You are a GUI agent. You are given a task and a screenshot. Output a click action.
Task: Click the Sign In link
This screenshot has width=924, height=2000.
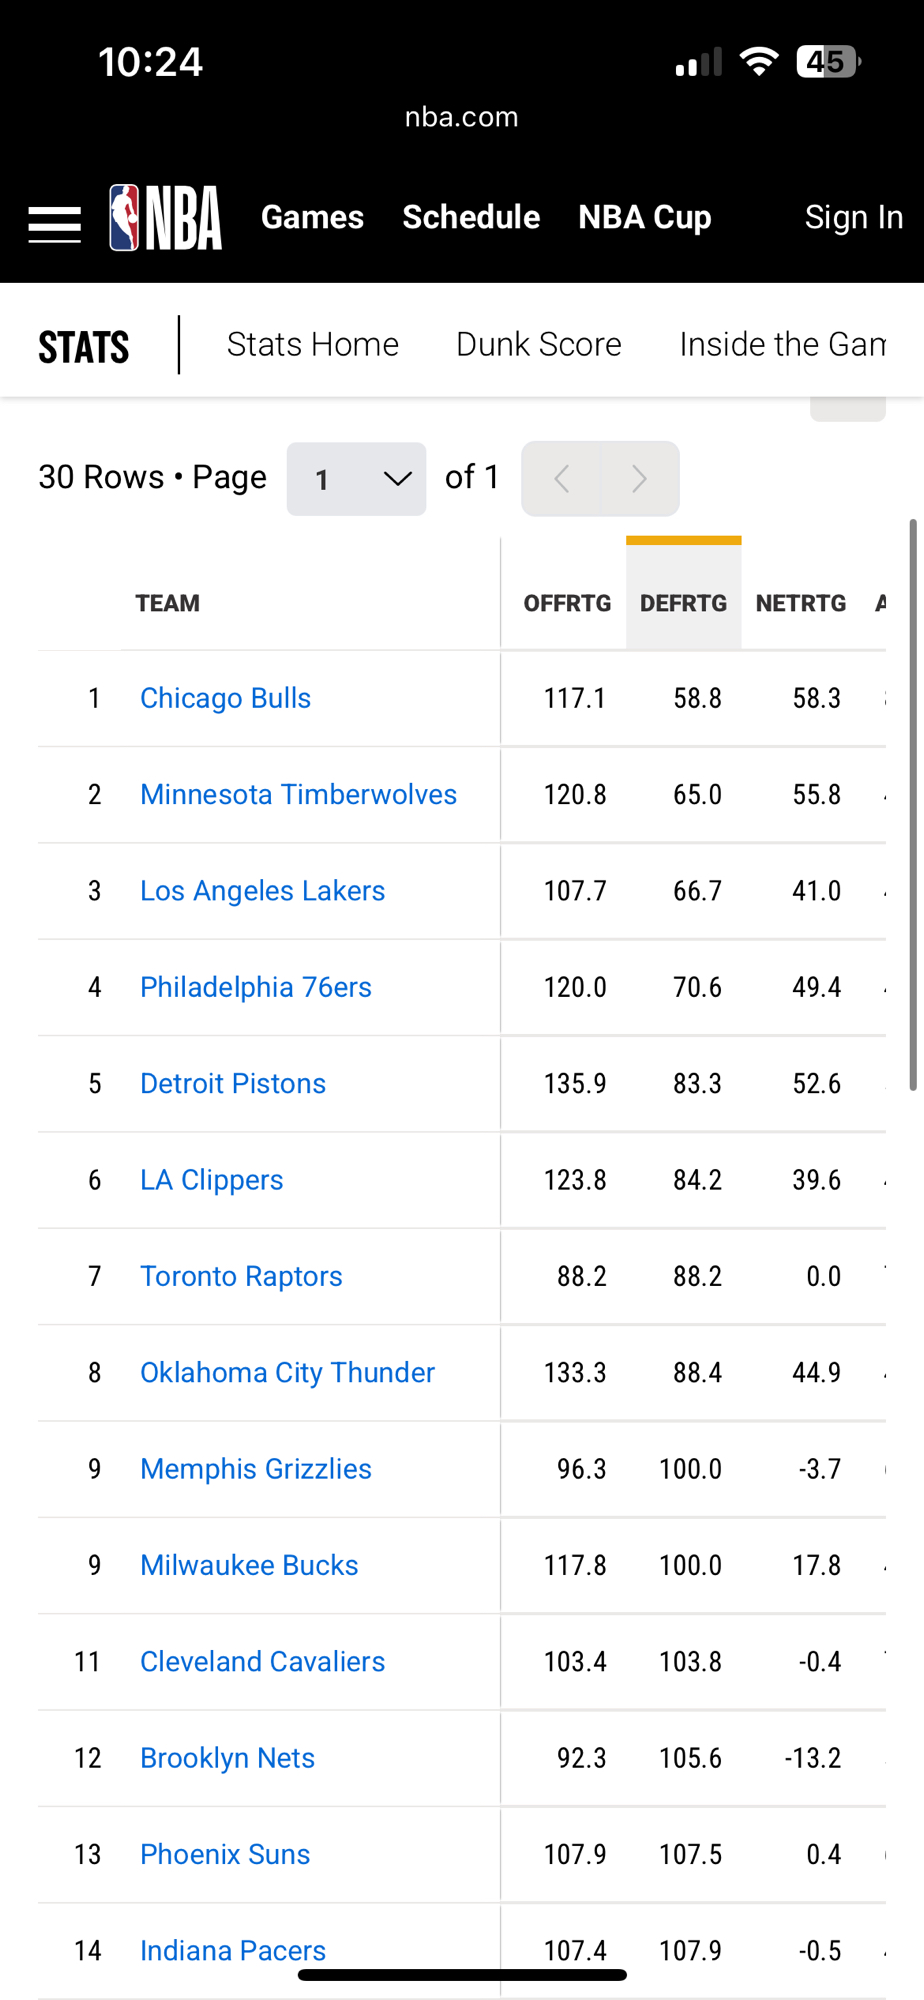(x=853, y=218)
